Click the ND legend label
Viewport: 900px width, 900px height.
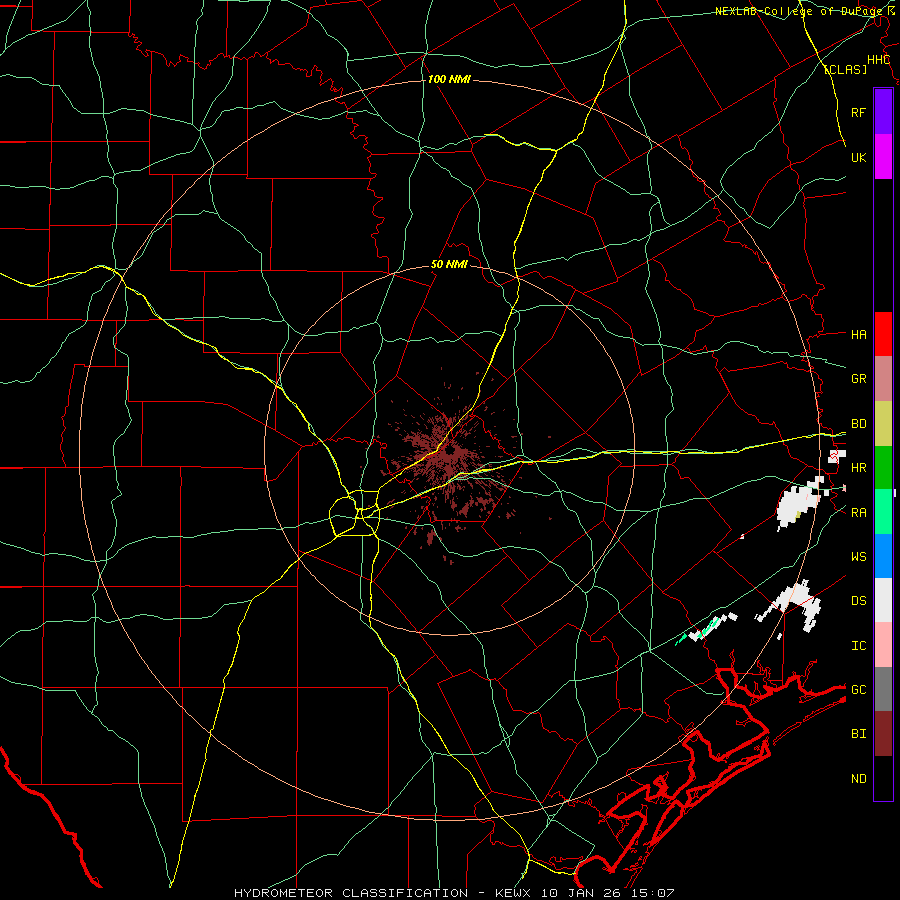click(859, 778)
